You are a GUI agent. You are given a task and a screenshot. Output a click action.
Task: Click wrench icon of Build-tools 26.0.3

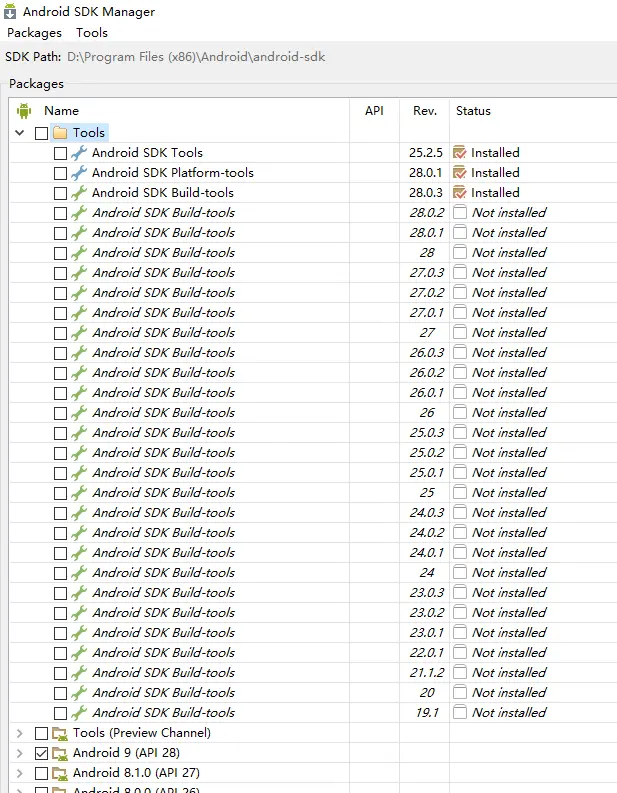tap(79, 353)
